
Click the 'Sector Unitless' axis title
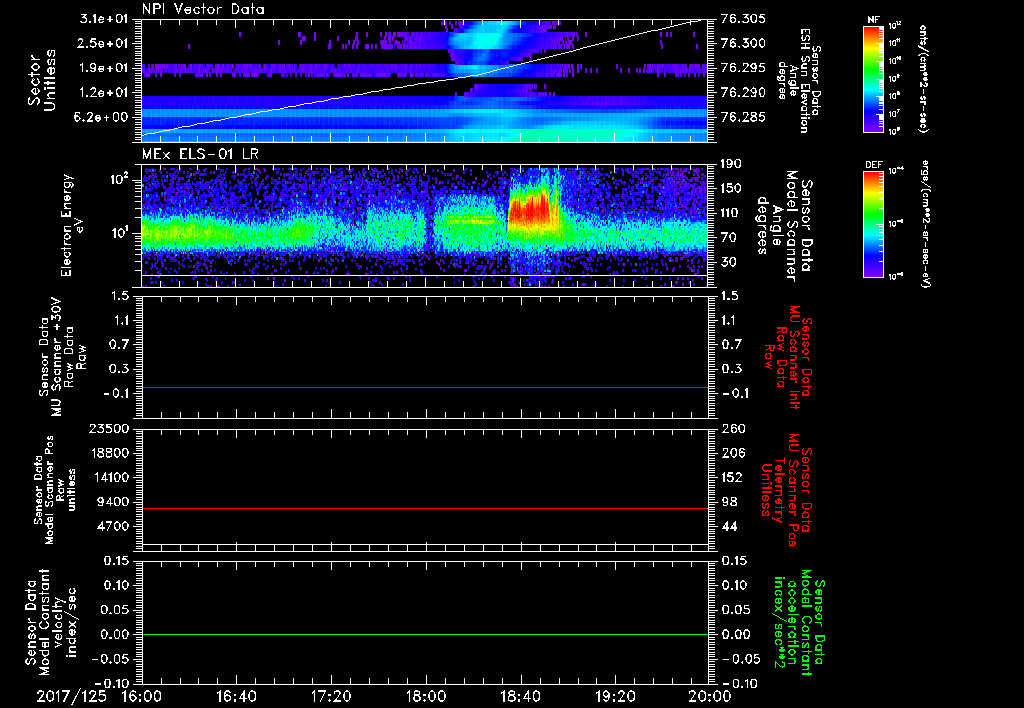(41, 80)
